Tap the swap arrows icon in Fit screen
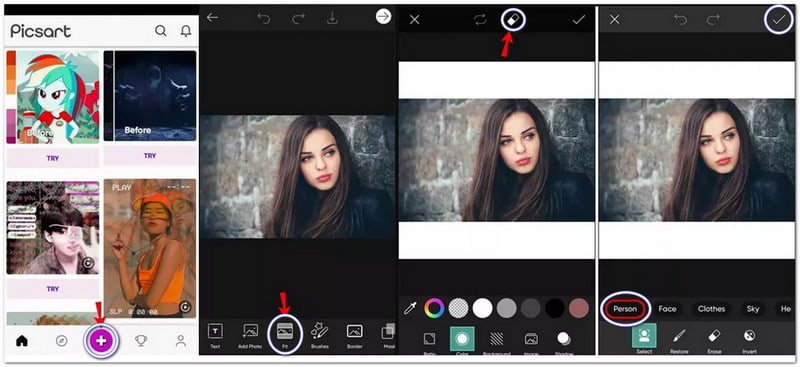The image size is (800, 367). [480, 20]
